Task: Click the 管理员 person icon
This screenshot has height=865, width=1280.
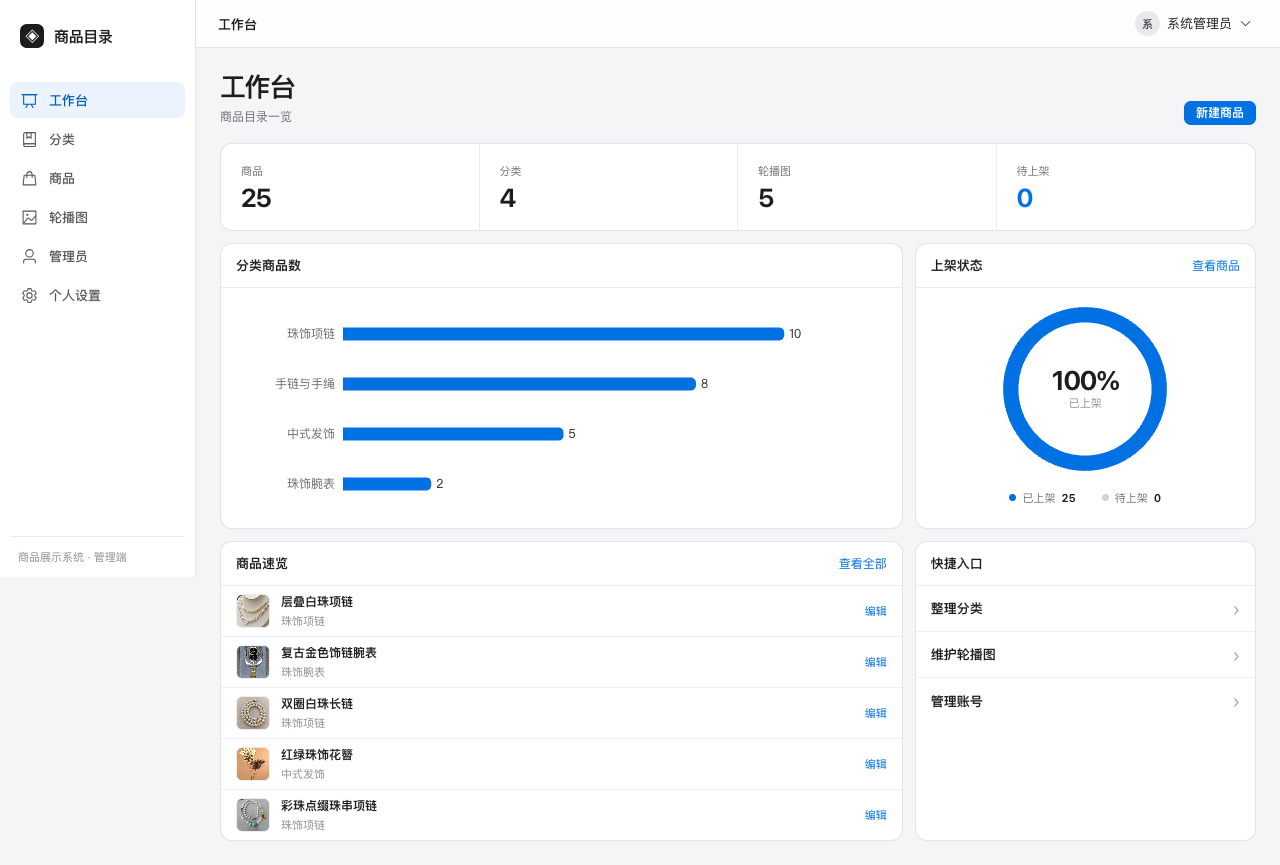Action: (30, 256)
